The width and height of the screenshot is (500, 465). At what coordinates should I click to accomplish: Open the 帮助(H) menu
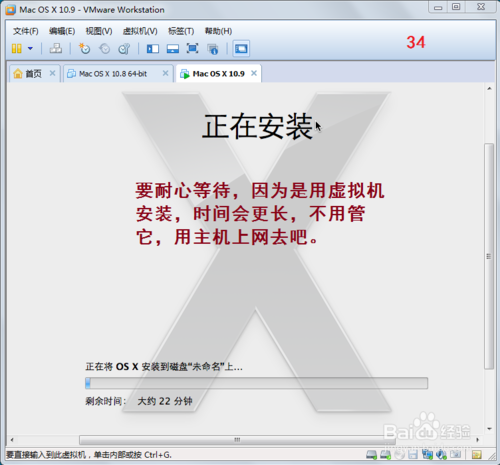pyautogui.click(x=218, y=31)
